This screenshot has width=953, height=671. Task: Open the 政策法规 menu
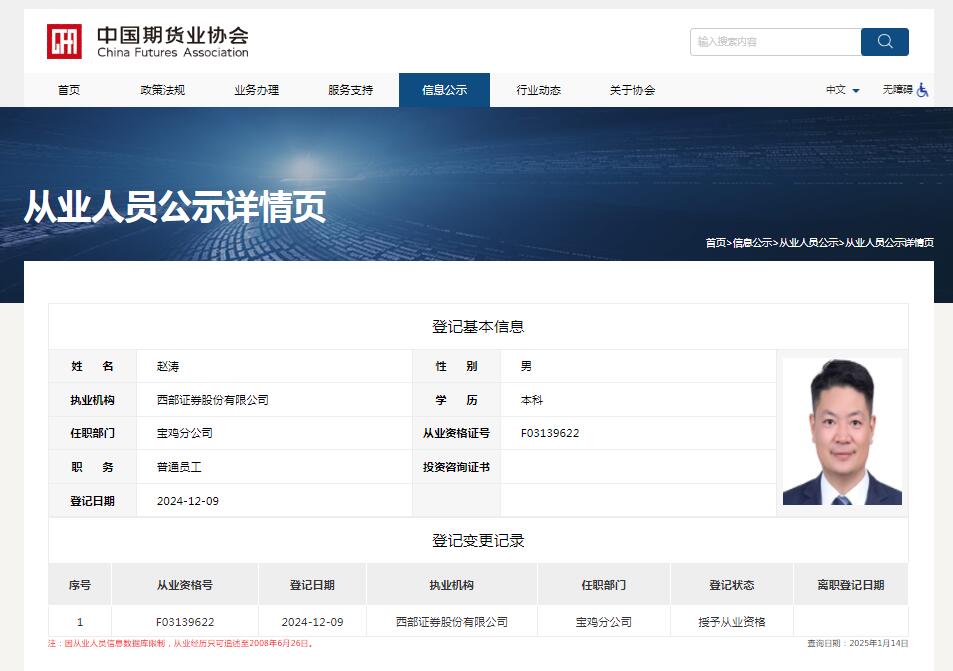pyautogui.click(x=162, y=90)
